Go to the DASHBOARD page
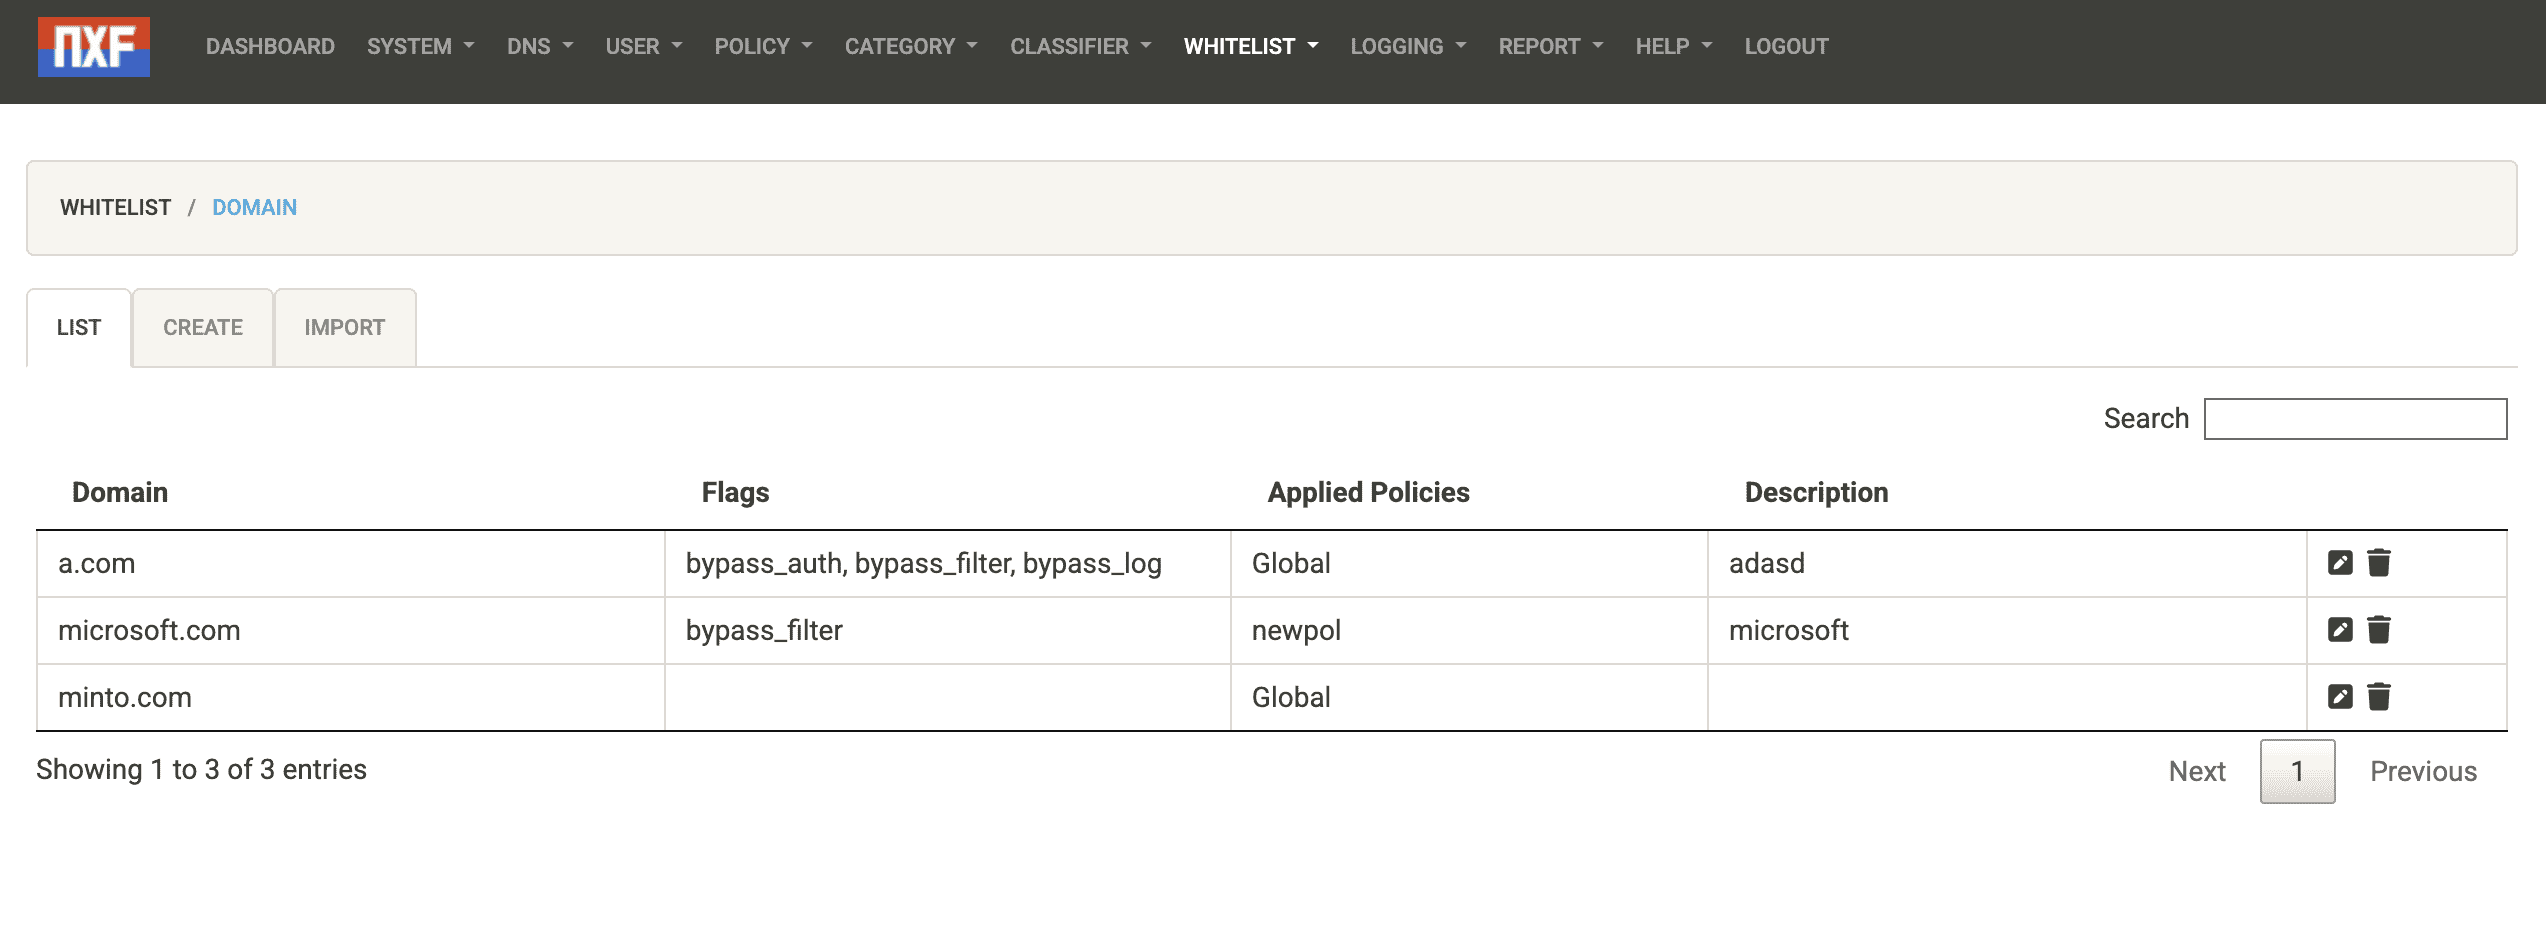Image resolution: width=2546 pixels, height=946 pixels. [270, 47]
